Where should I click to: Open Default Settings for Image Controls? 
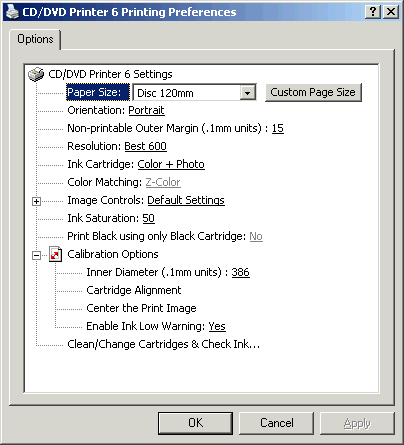(186, 200)
